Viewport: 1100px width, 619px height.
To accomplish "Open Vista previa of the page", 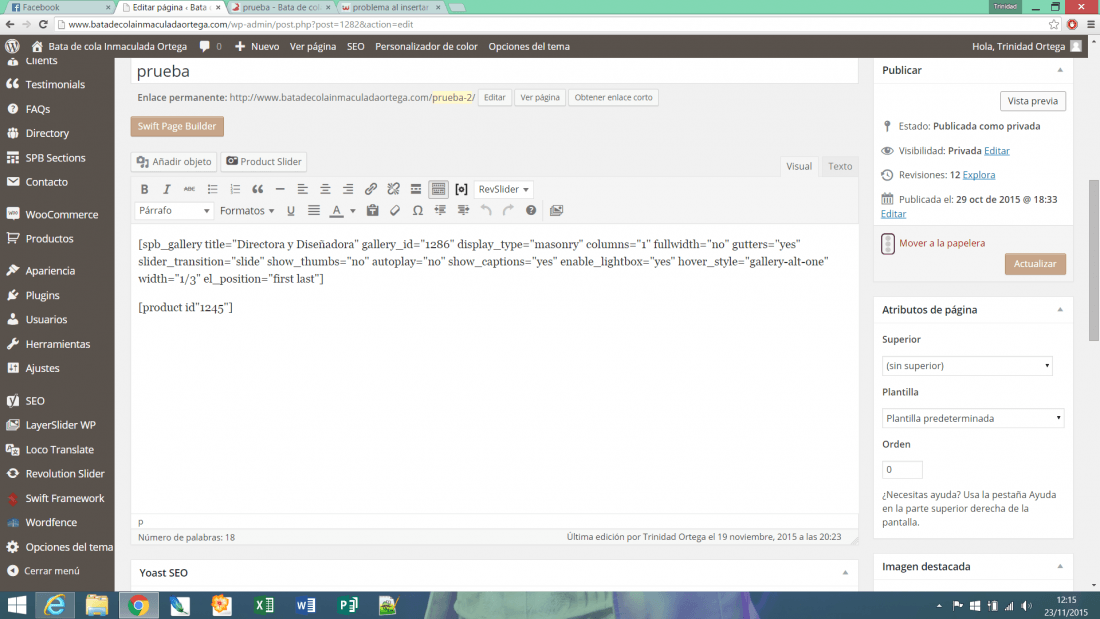I will click(1033, 101).
